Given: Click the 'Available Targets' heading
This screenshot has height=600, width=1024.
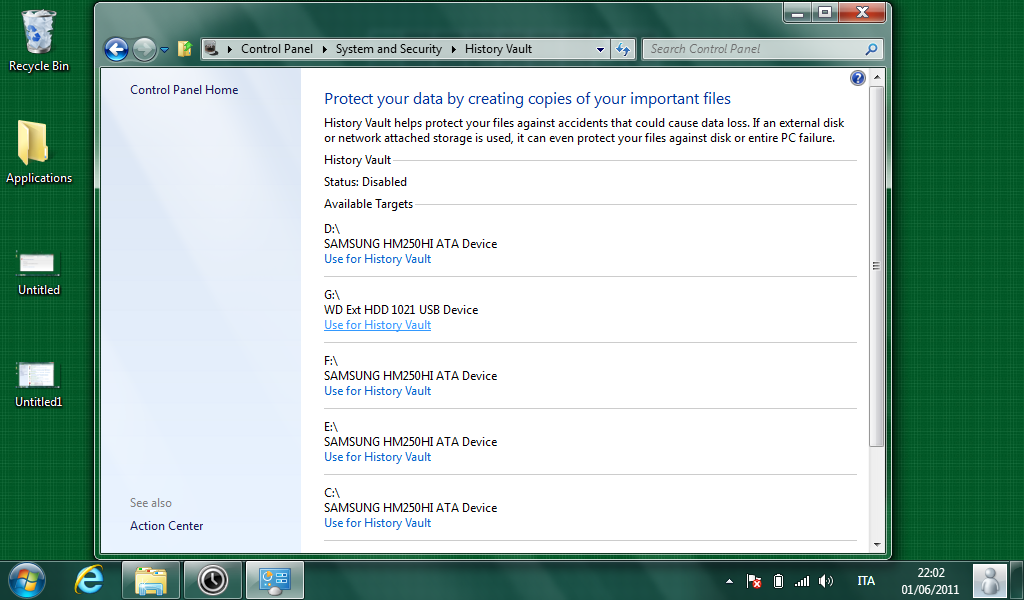Looking at the screenshot, I should pos(368,204).
